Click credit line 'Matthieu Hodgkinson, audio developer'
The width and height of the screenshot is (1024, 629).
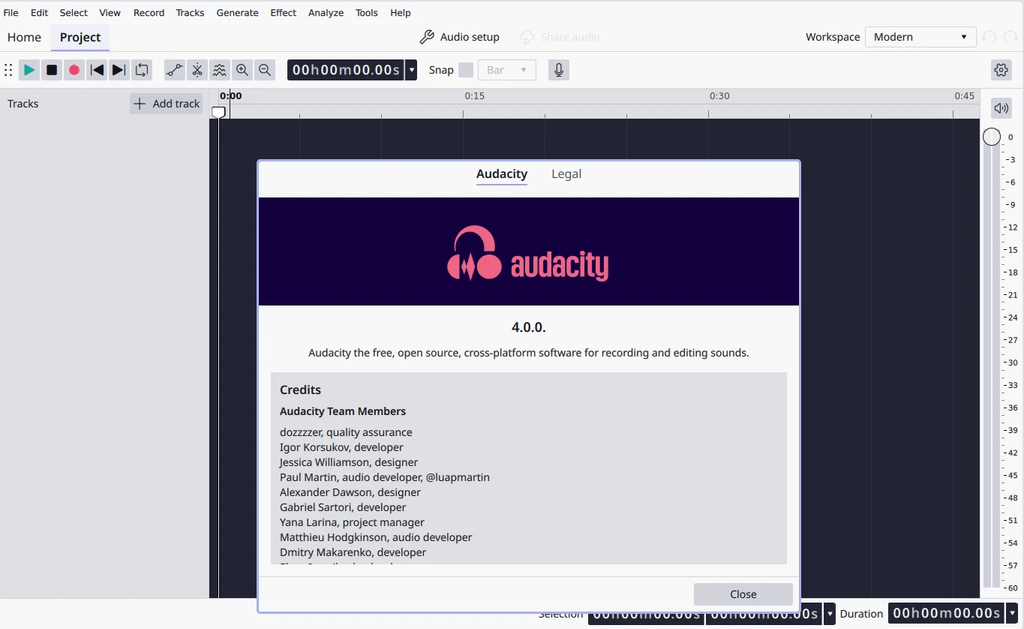click(x=376, y=538)
